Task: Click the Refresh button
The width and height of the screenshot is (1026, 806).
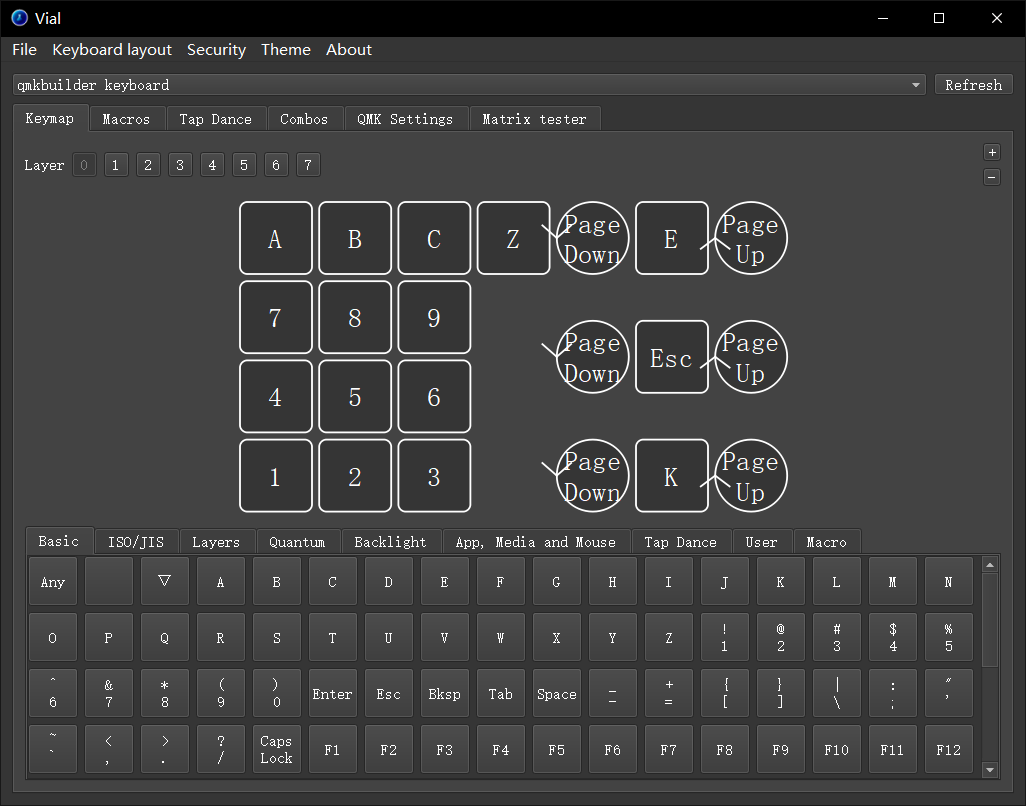Action: pos(973,85)
